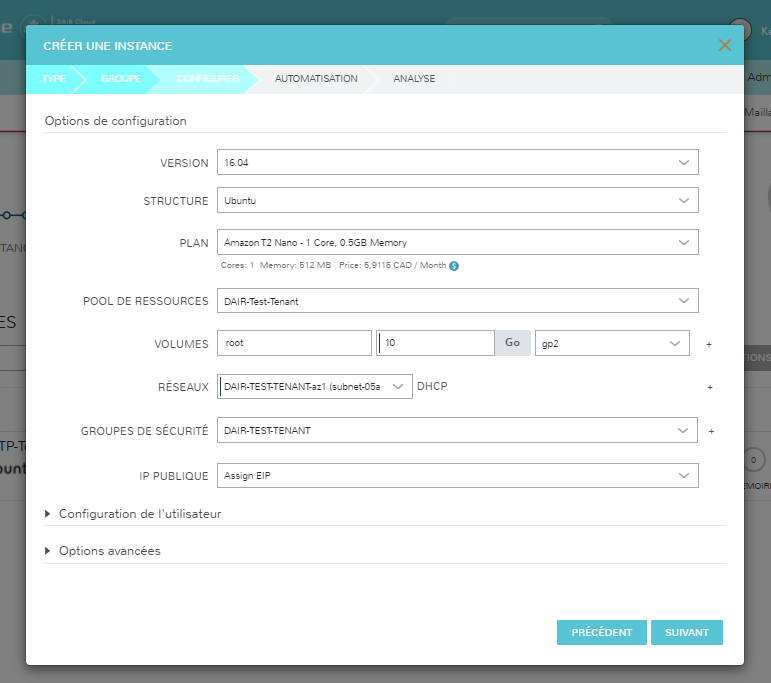Add a security group with the plus icon

tap(711, 431)
